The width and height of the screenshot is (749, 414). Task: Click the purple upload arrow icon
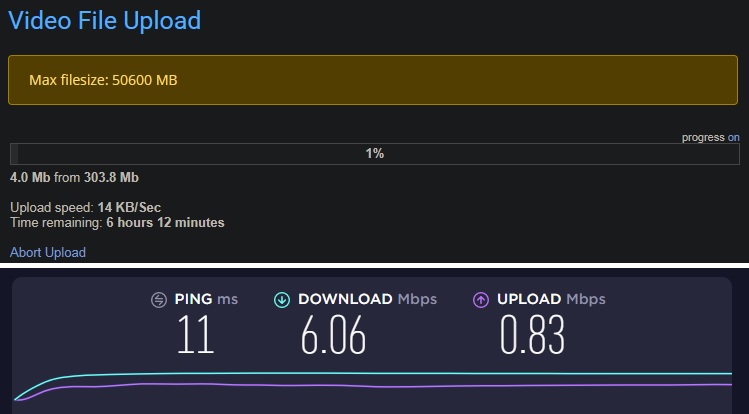coord(481,300)
